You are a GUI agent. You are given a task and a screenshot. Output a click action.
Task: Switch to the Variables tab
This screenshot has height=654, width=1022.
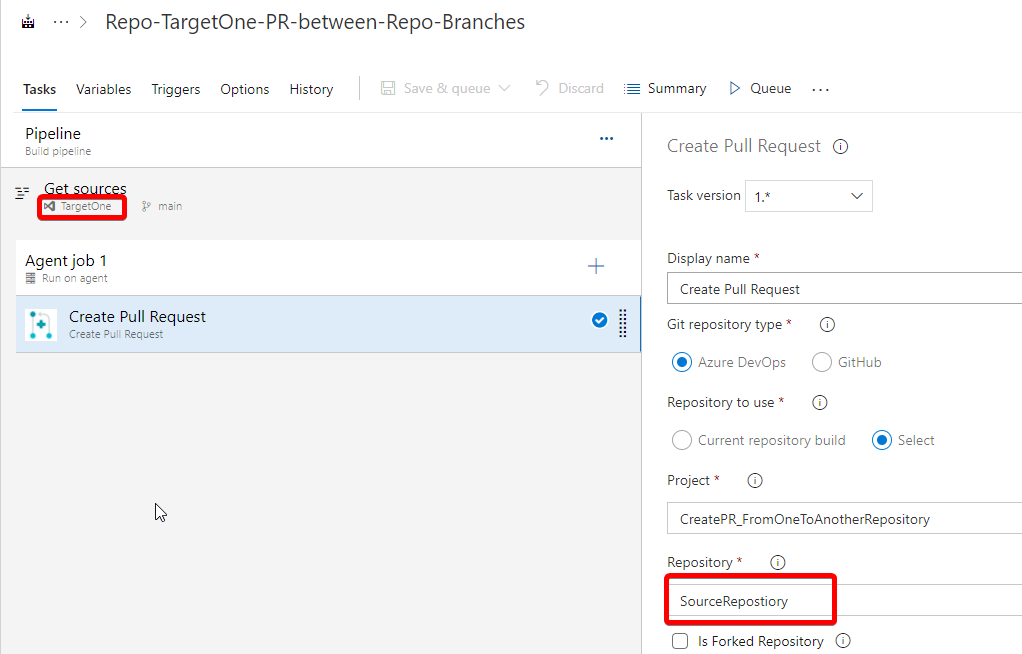pos(103,89)
